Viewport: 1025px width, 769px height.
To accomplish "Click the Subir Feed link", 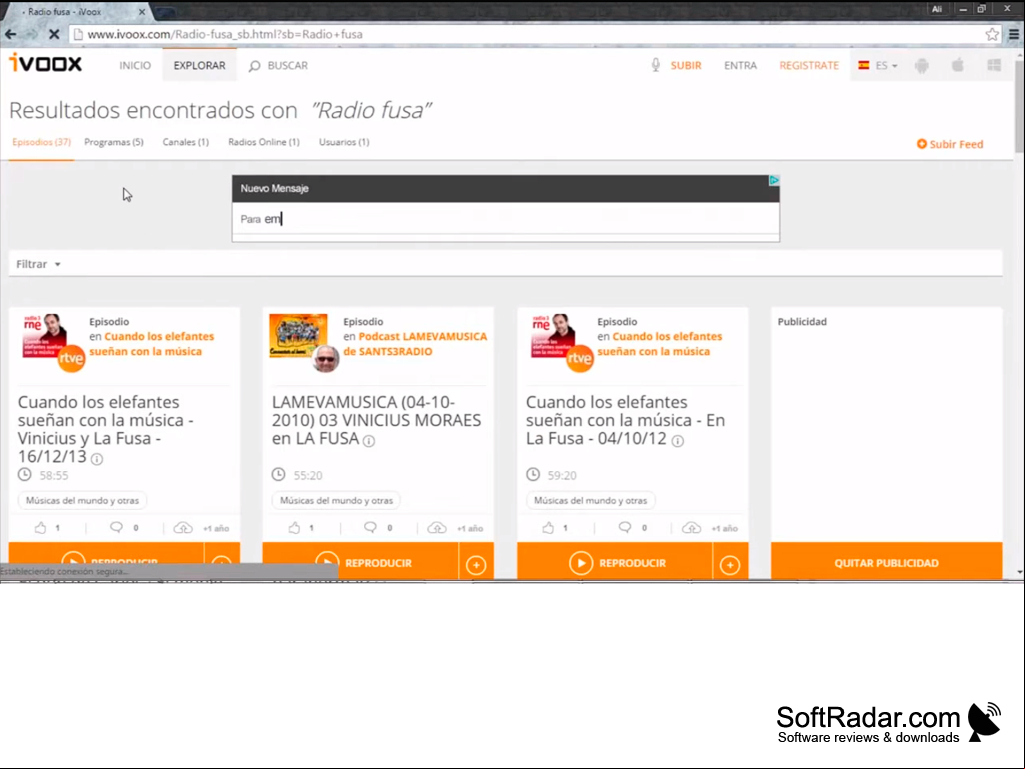I will (x=950, y=144).
